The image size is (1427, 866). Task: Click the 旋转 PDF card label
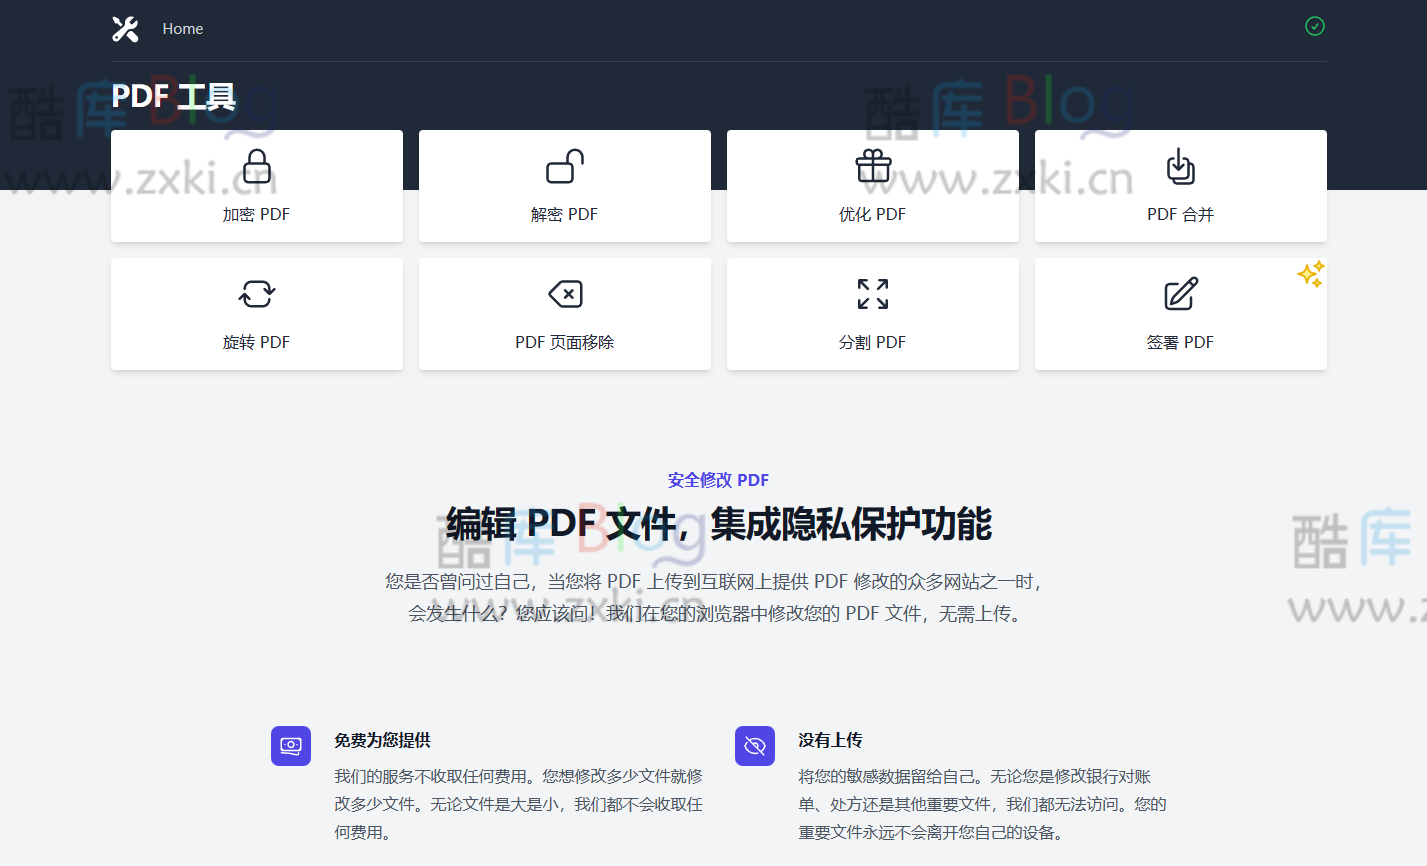(256, 341)
